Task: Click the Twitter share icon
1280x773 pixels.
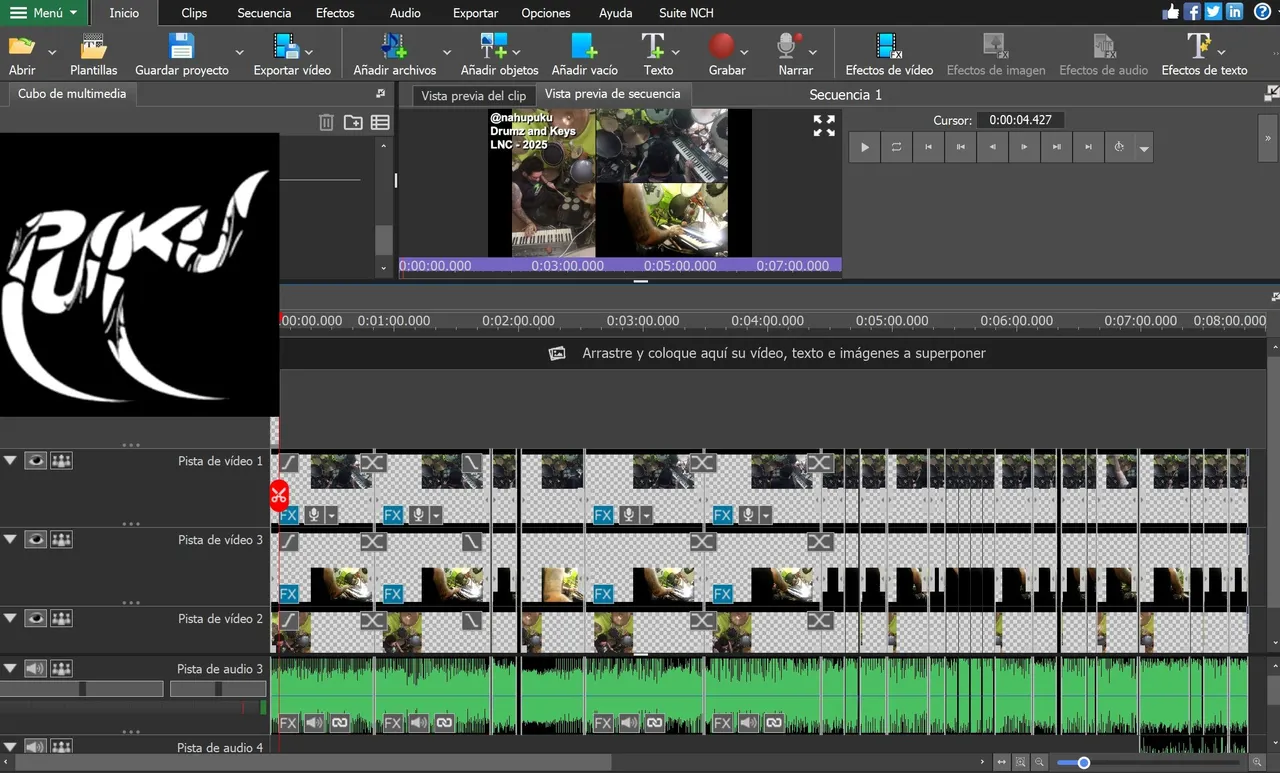Action: 1213,12
